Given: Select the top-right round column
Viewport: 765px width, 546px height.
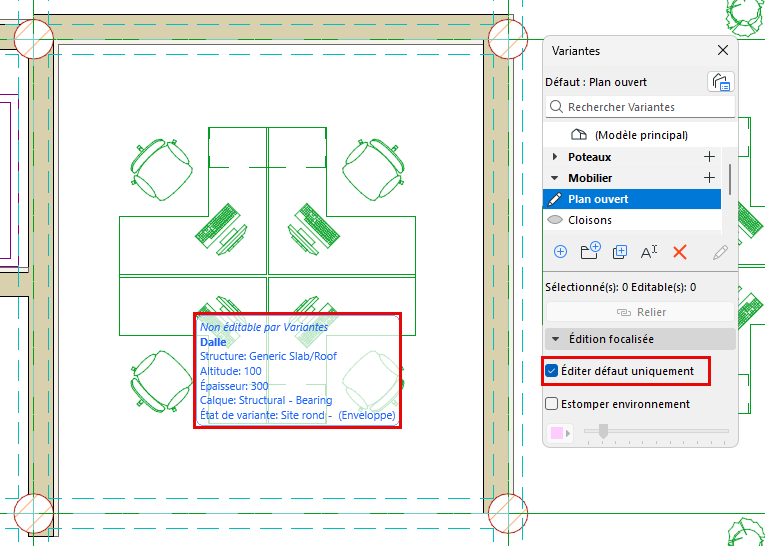Looking at the screenshot, I should tap(508, 39).
